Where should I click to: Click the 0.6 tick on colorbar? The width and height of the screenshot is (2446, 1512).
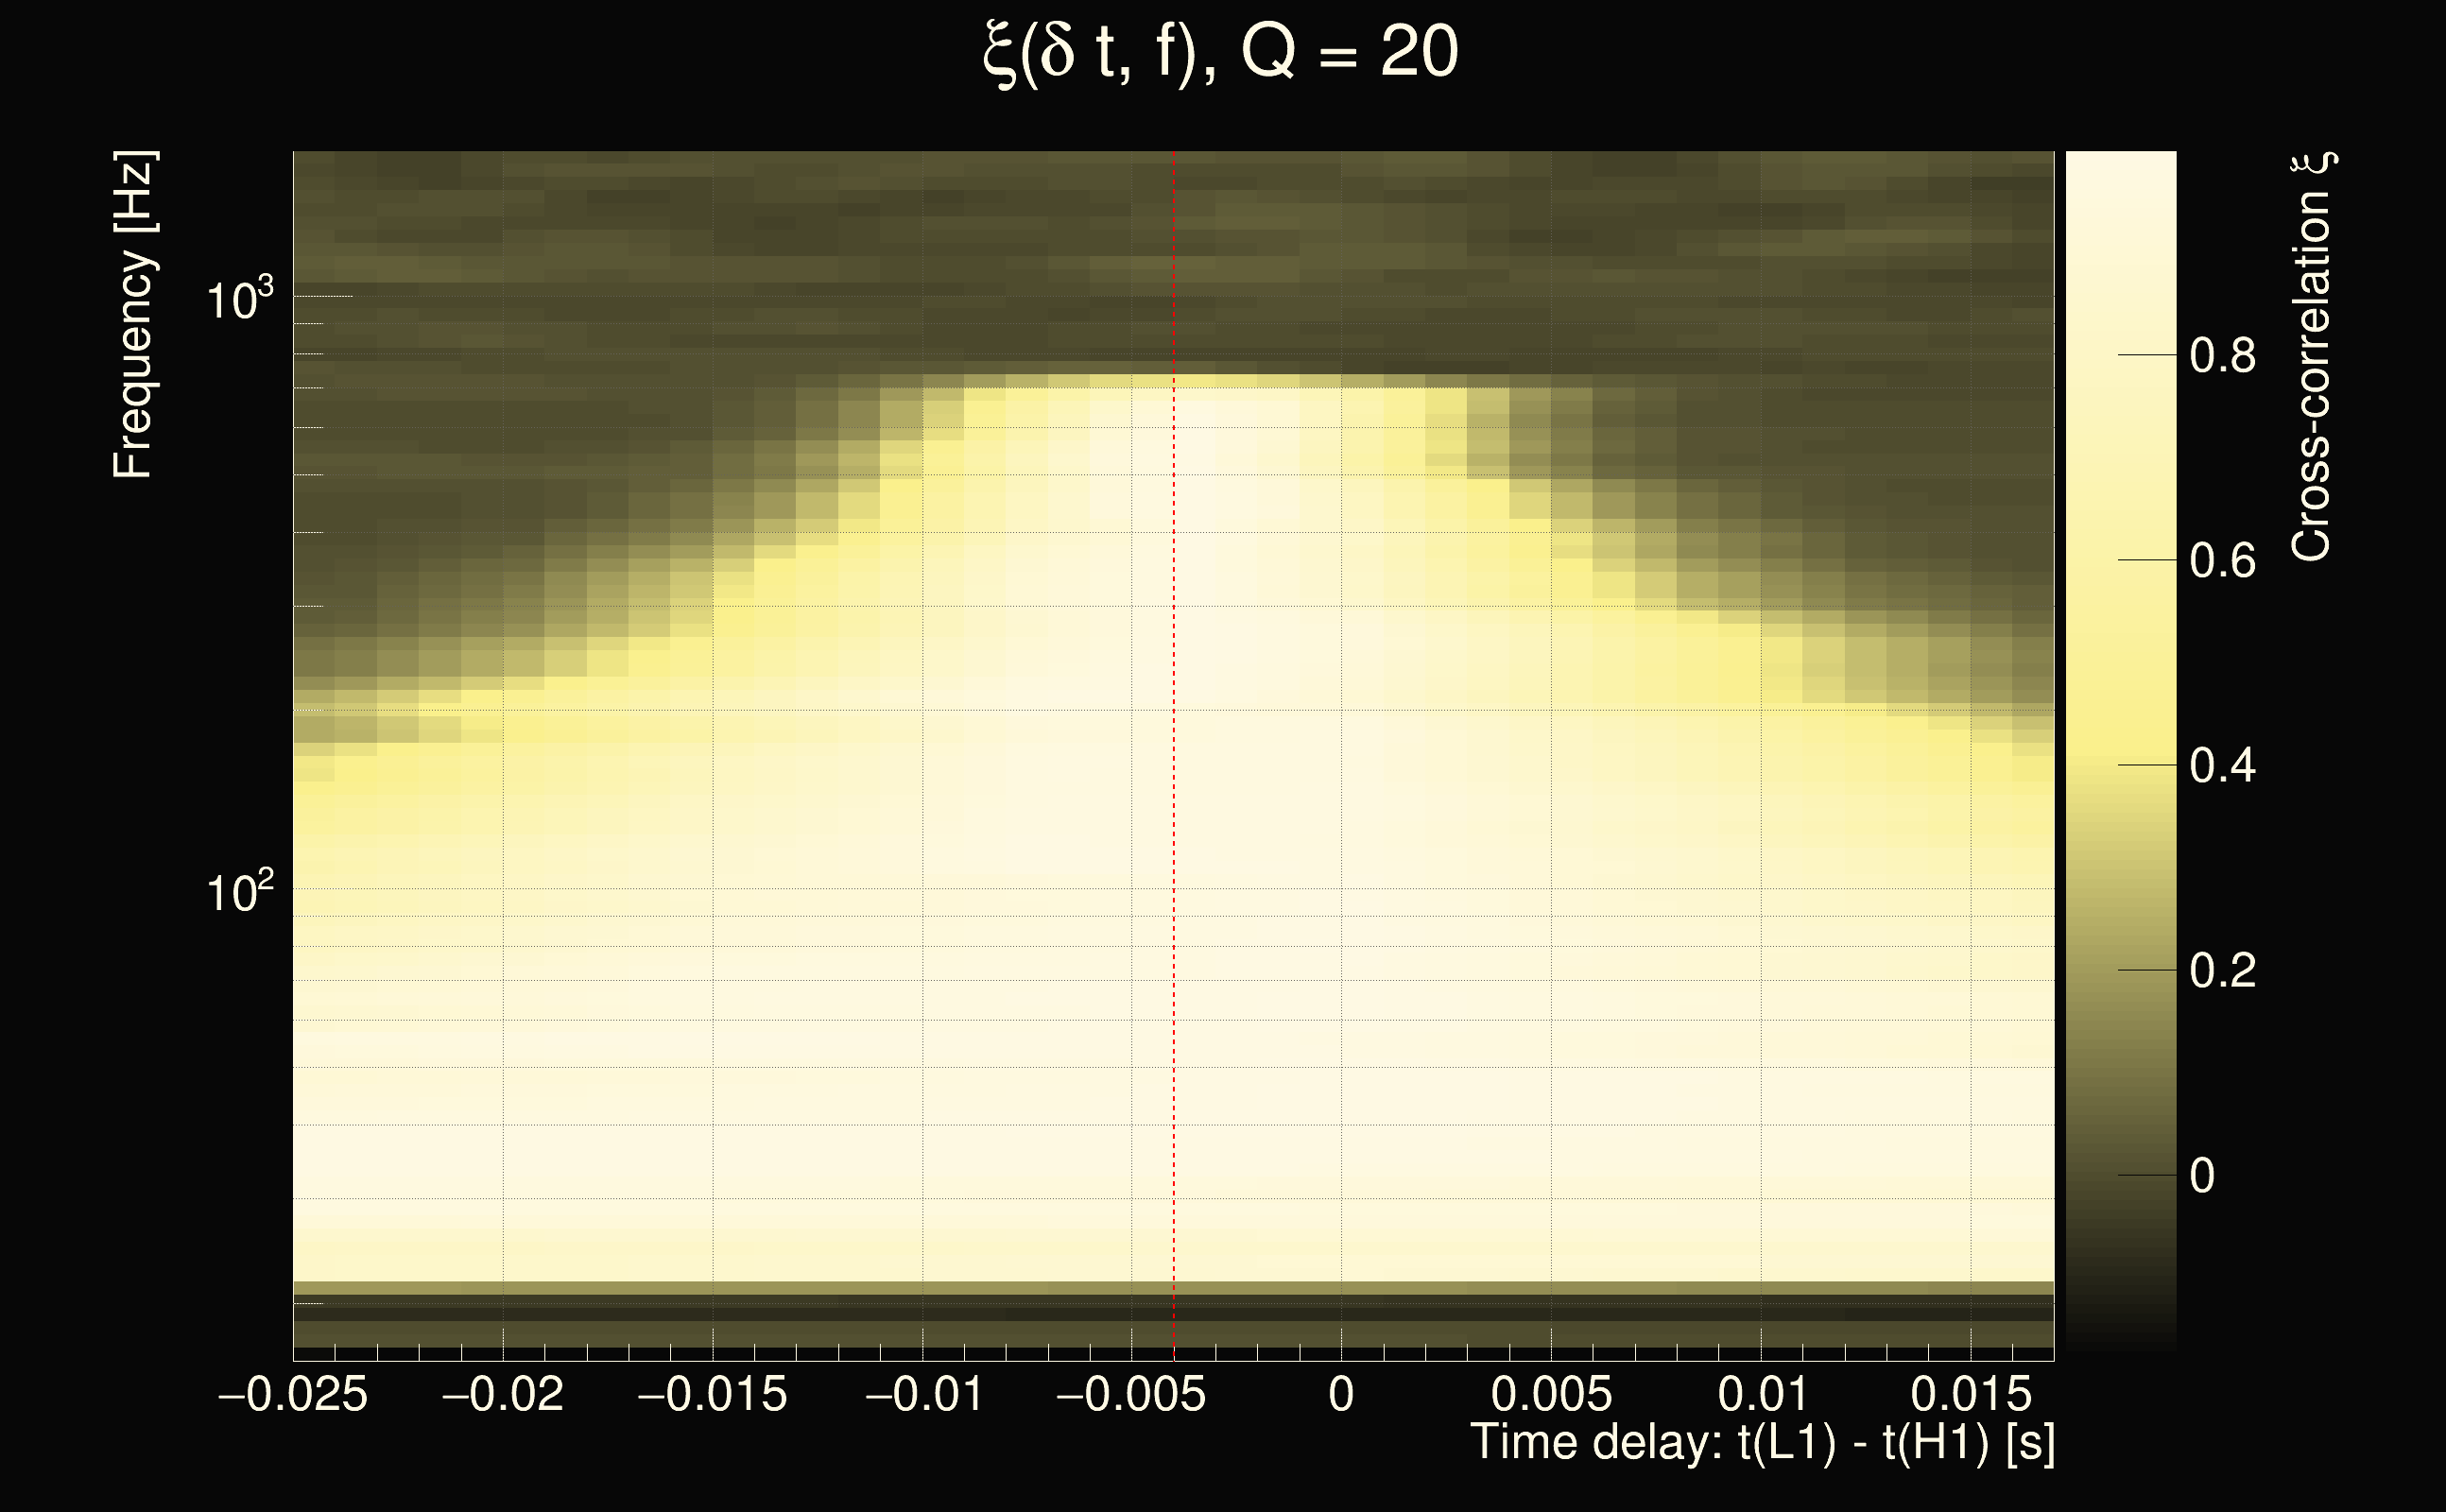(x=2222, y=561)
